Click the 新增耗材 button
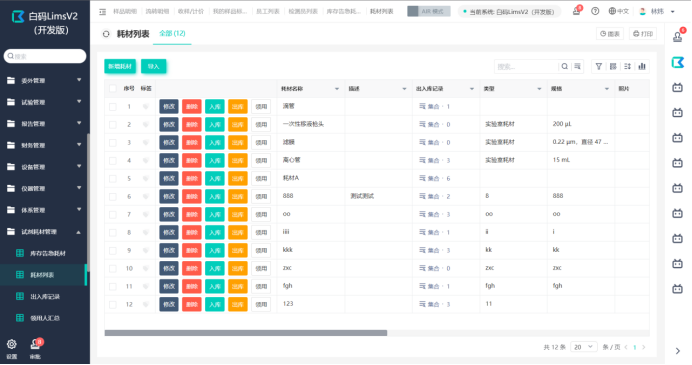Screen dimensions: 692x365 (120, 66)
